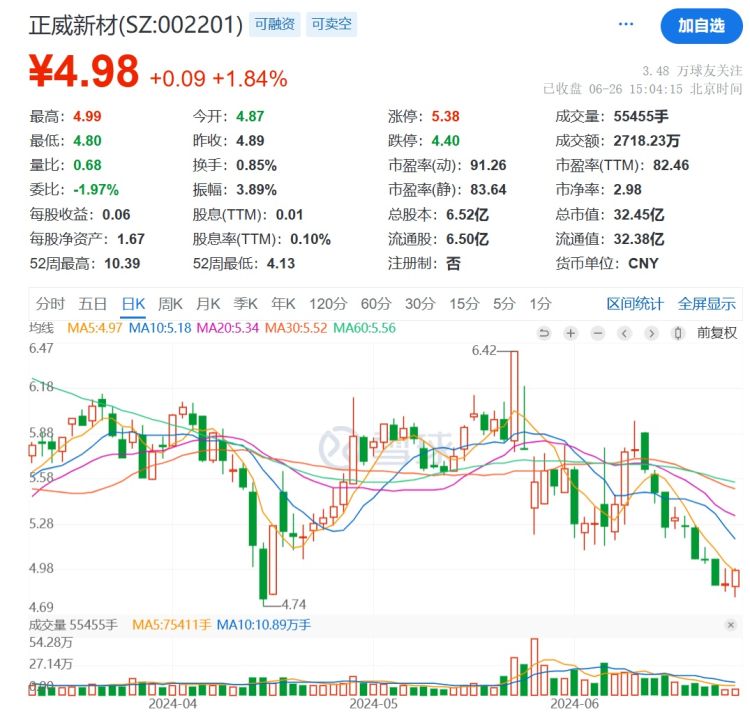
Task: Select the 月K chart tab
Action: pyautogui.click(x=208, y=304)
